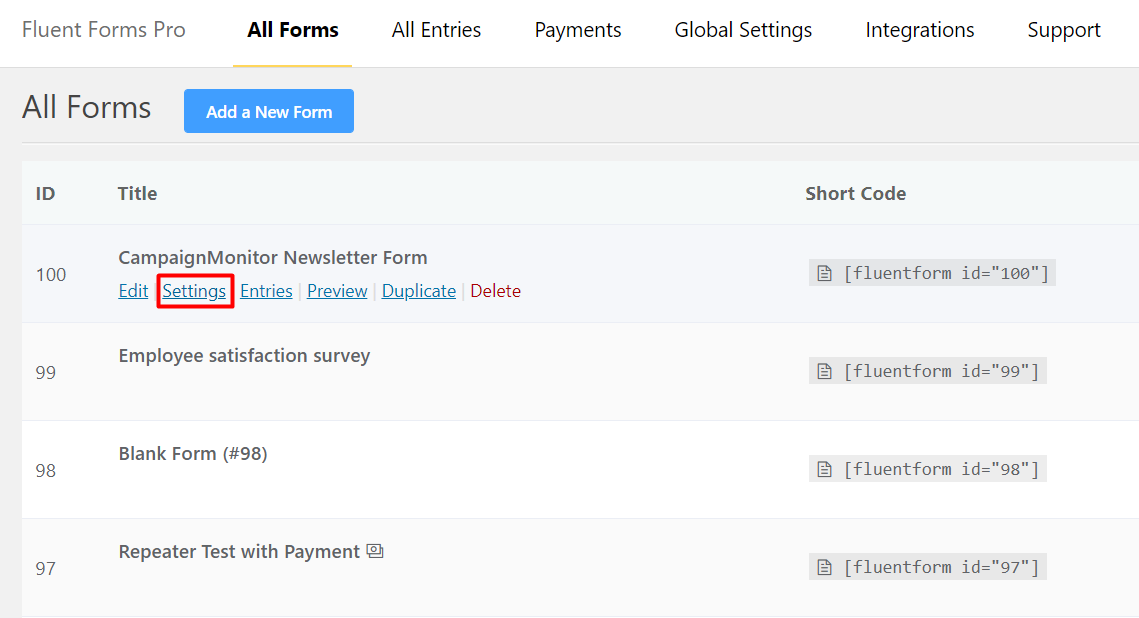View Entries of form 100
1139x618 pixels.
pyautogui.click(x=266, y=291)
